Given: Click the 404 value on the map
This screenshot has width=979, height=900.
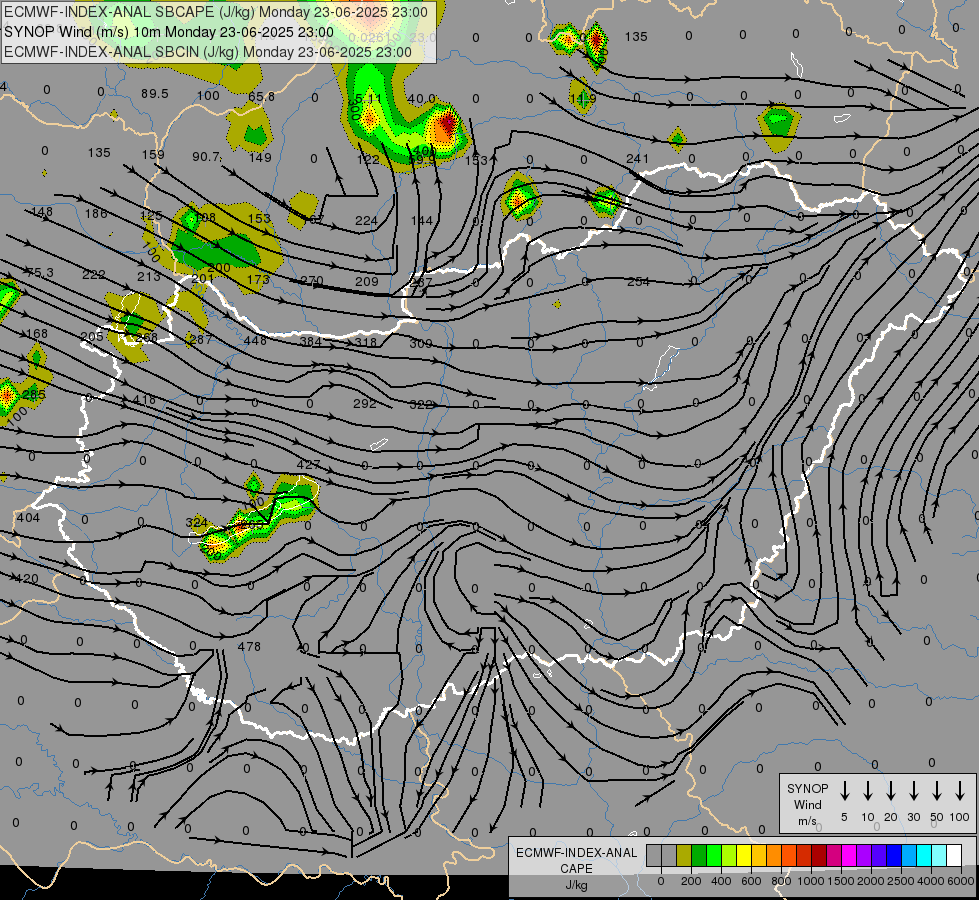Looking at the screenshot, I should click(x=28, y=517).
